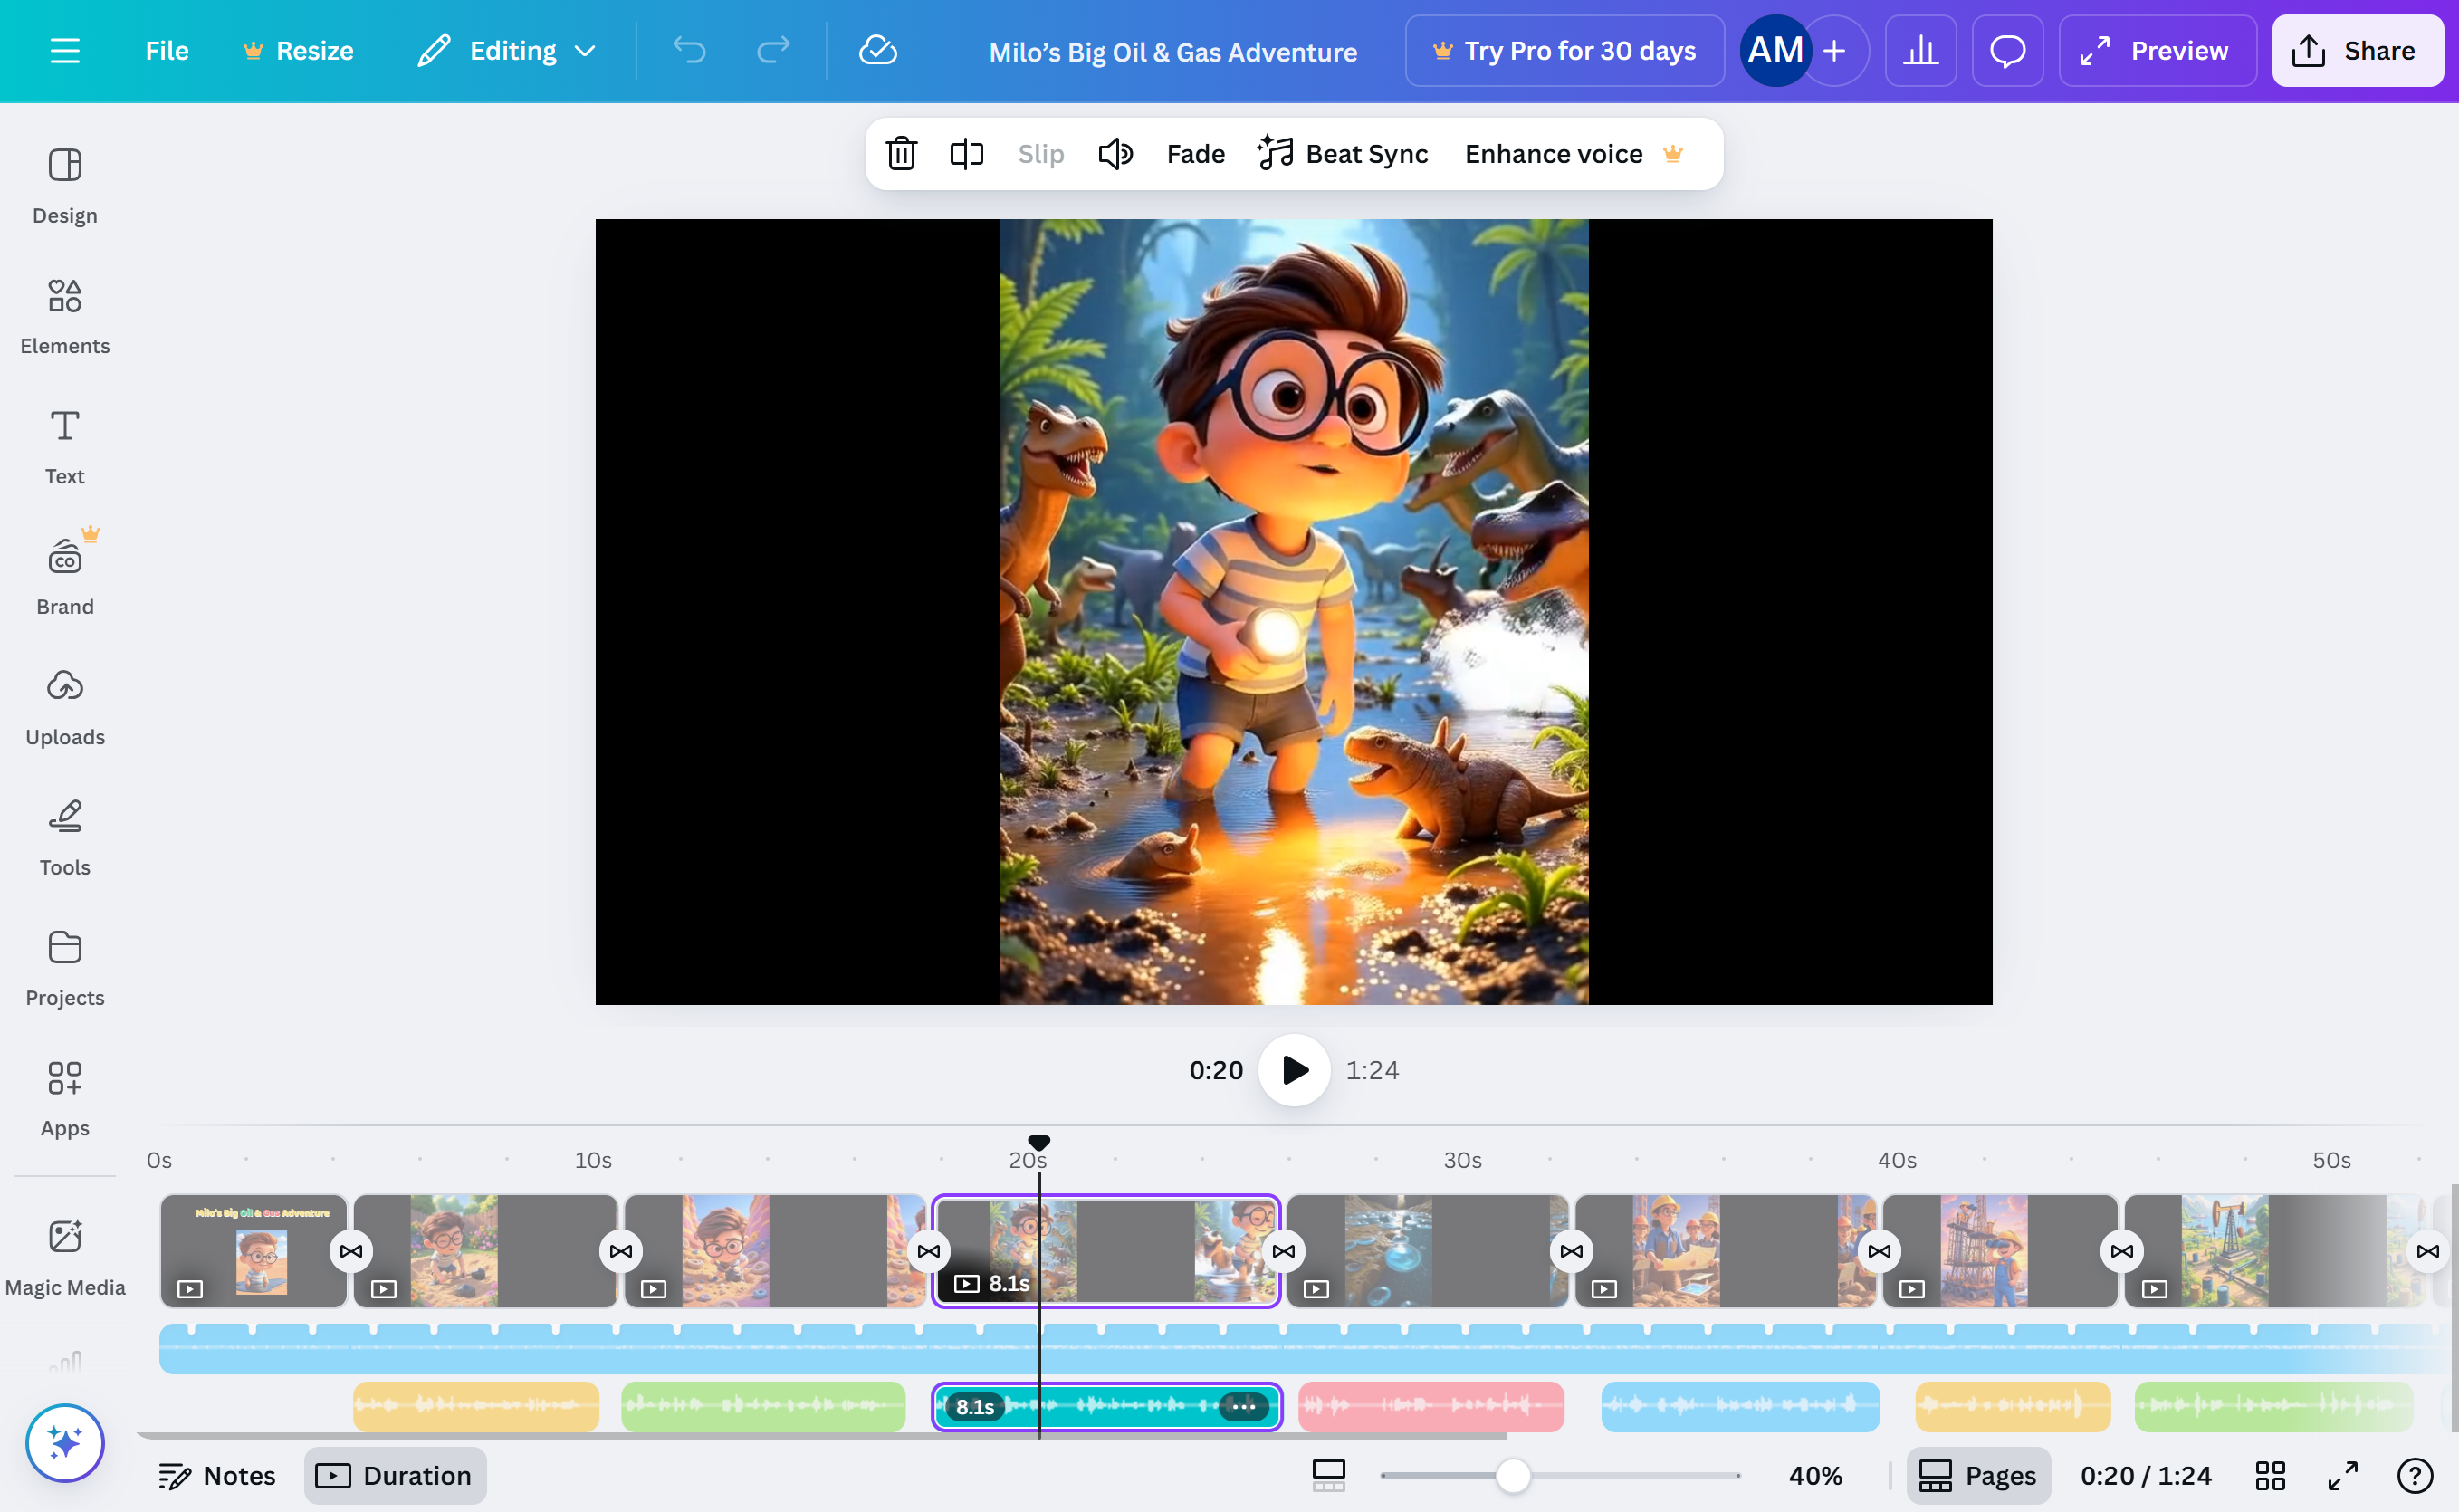
Task: Click the Fade button in the audio toolbar
Action: pyautogui.click(x=1195, y=154)
